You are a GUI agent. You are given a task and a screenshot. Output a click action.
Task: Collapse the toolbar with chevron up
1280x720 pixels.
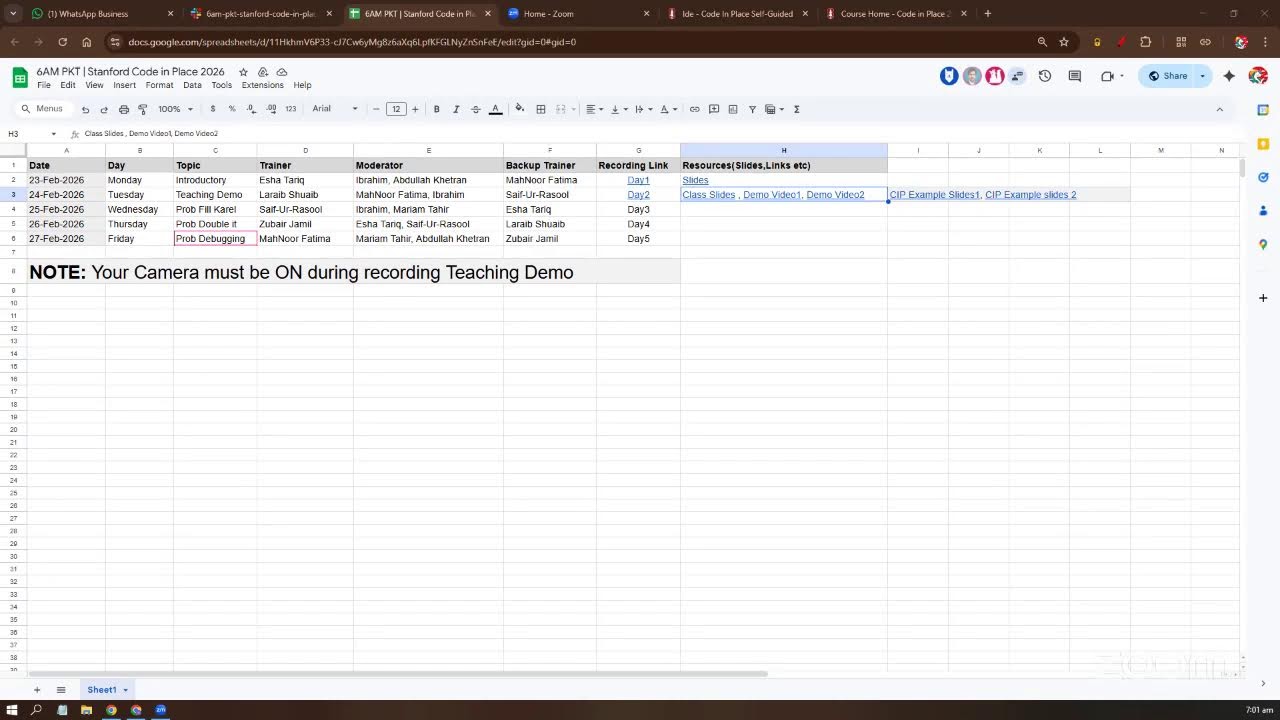click(x=1220, y=109)
